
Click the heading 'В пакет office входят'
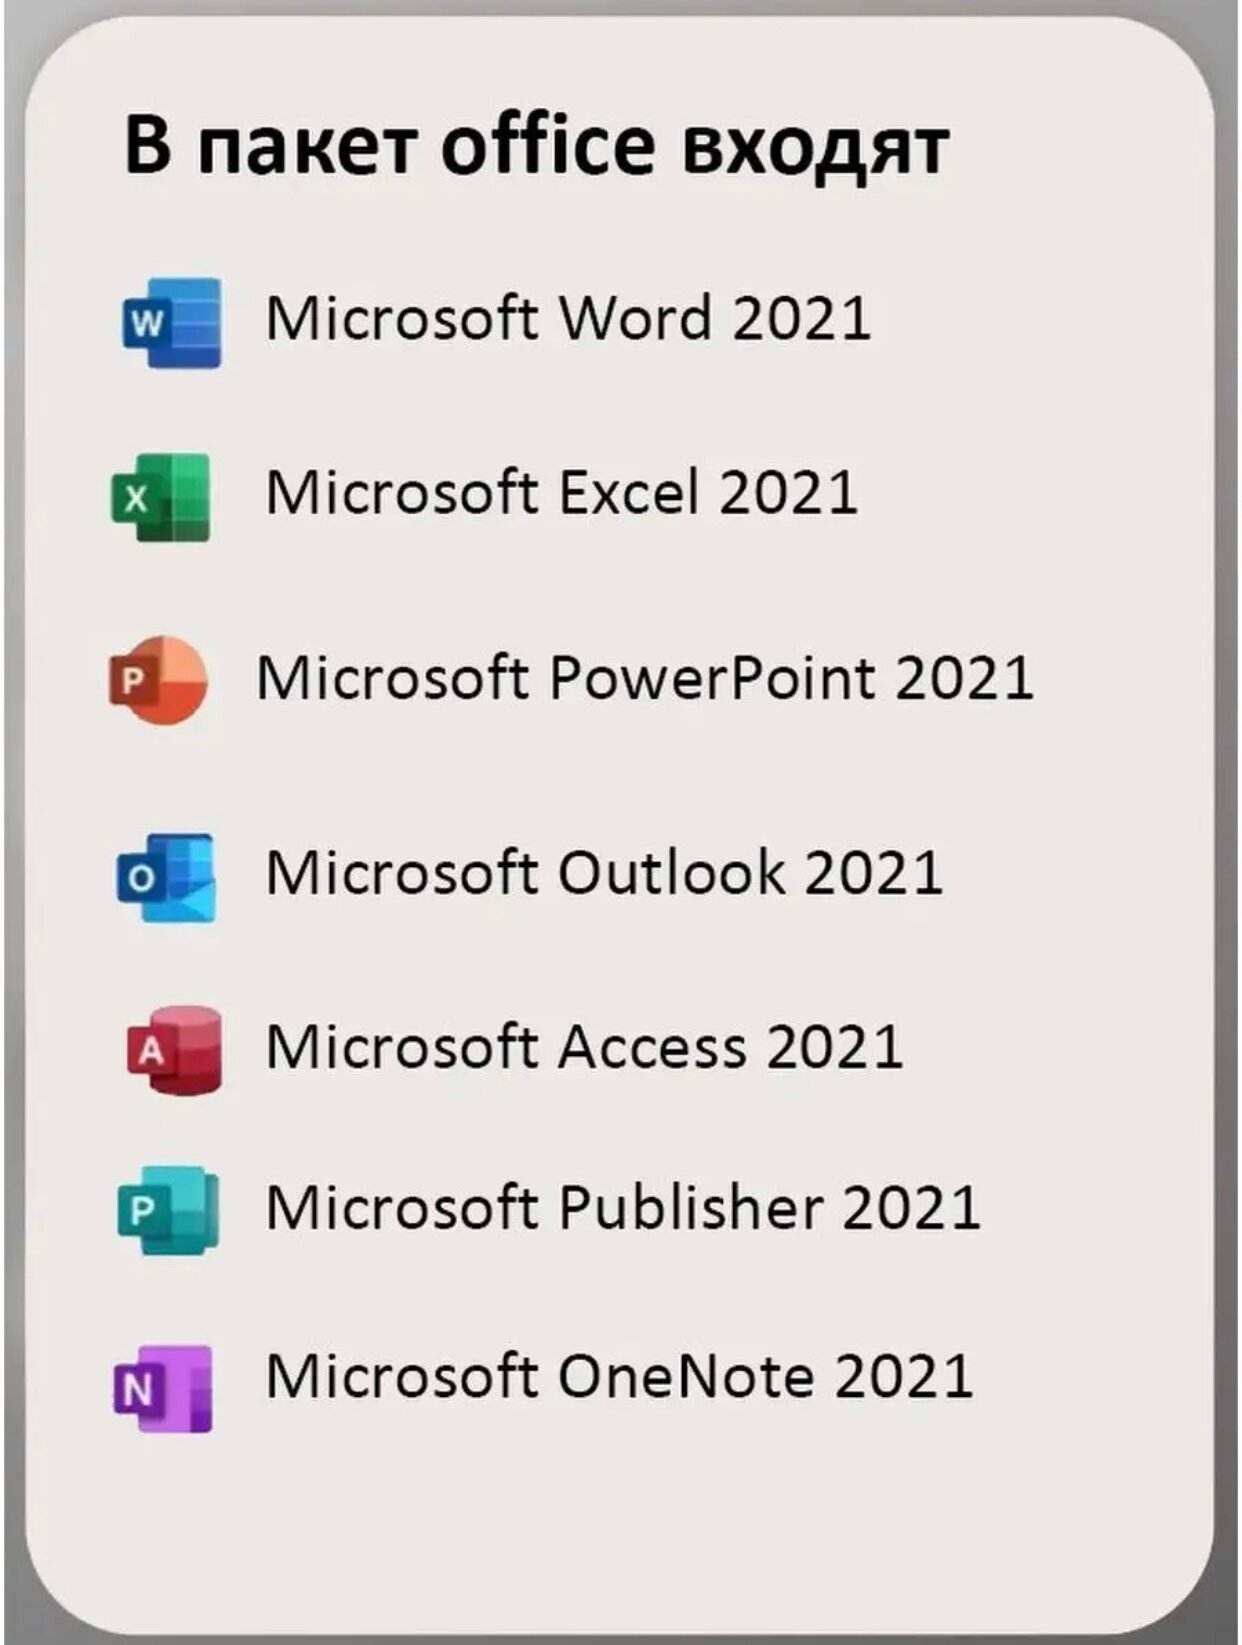tap(536, 147)
